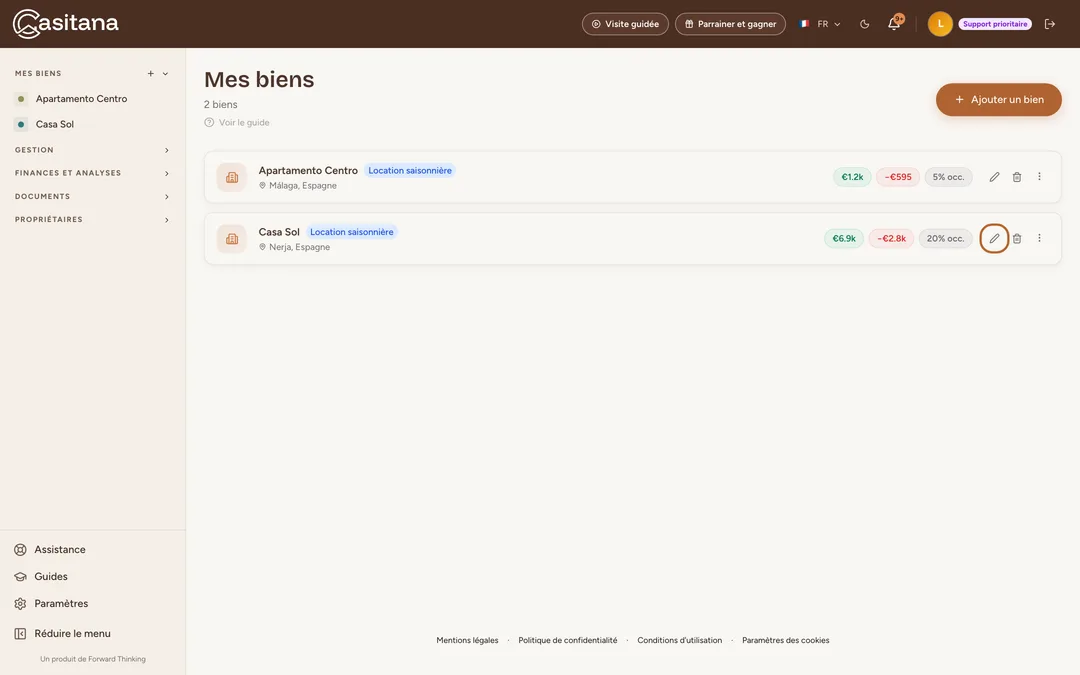Click the Casa Sol building icon
This screenshot has height=675, width=1080.
pos(232,238)
